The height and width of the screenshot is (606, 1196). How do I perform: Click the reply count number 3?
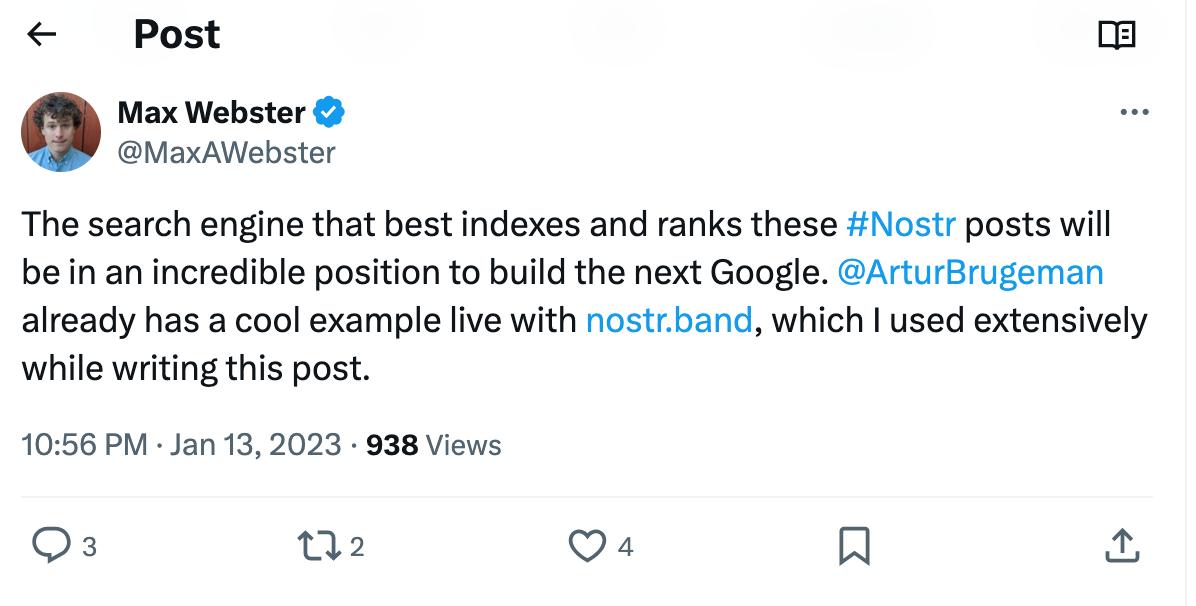89,547
